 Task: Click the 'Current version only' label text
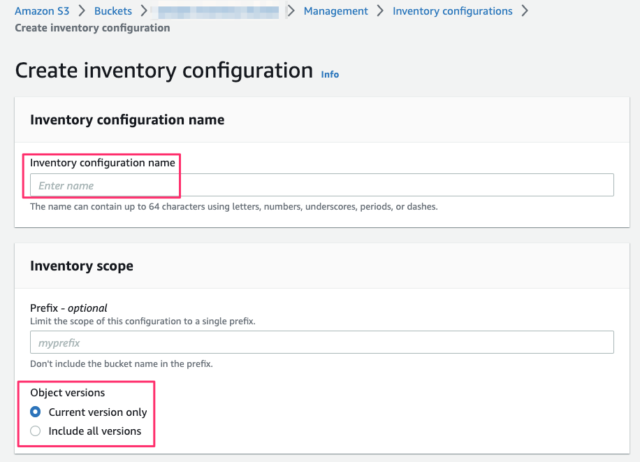click(96, 412)
